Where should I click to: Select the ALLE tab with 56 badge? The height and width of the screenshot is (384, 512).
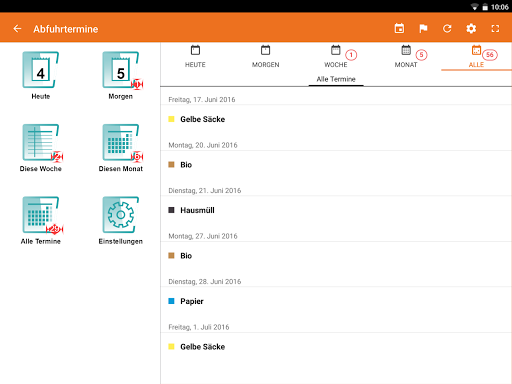(477, 57)
